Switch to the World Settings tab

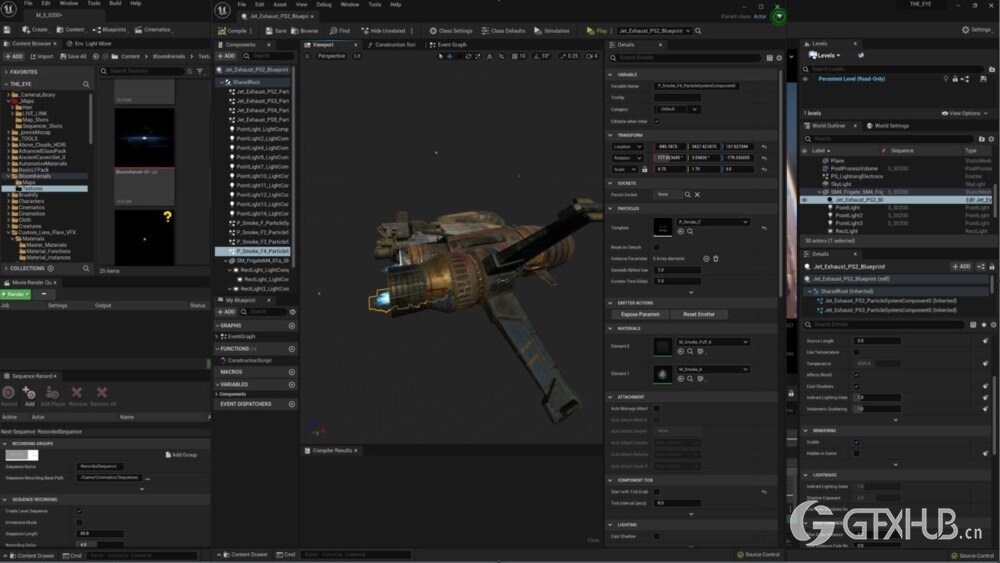pos(888,126)
